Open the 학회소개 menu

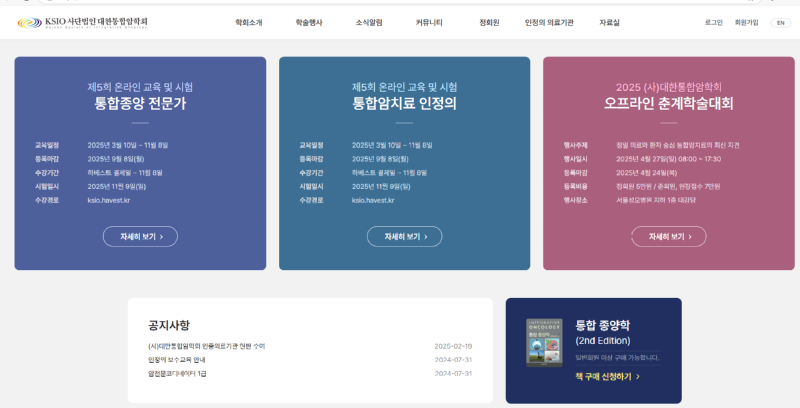click(x=248, y=22)
